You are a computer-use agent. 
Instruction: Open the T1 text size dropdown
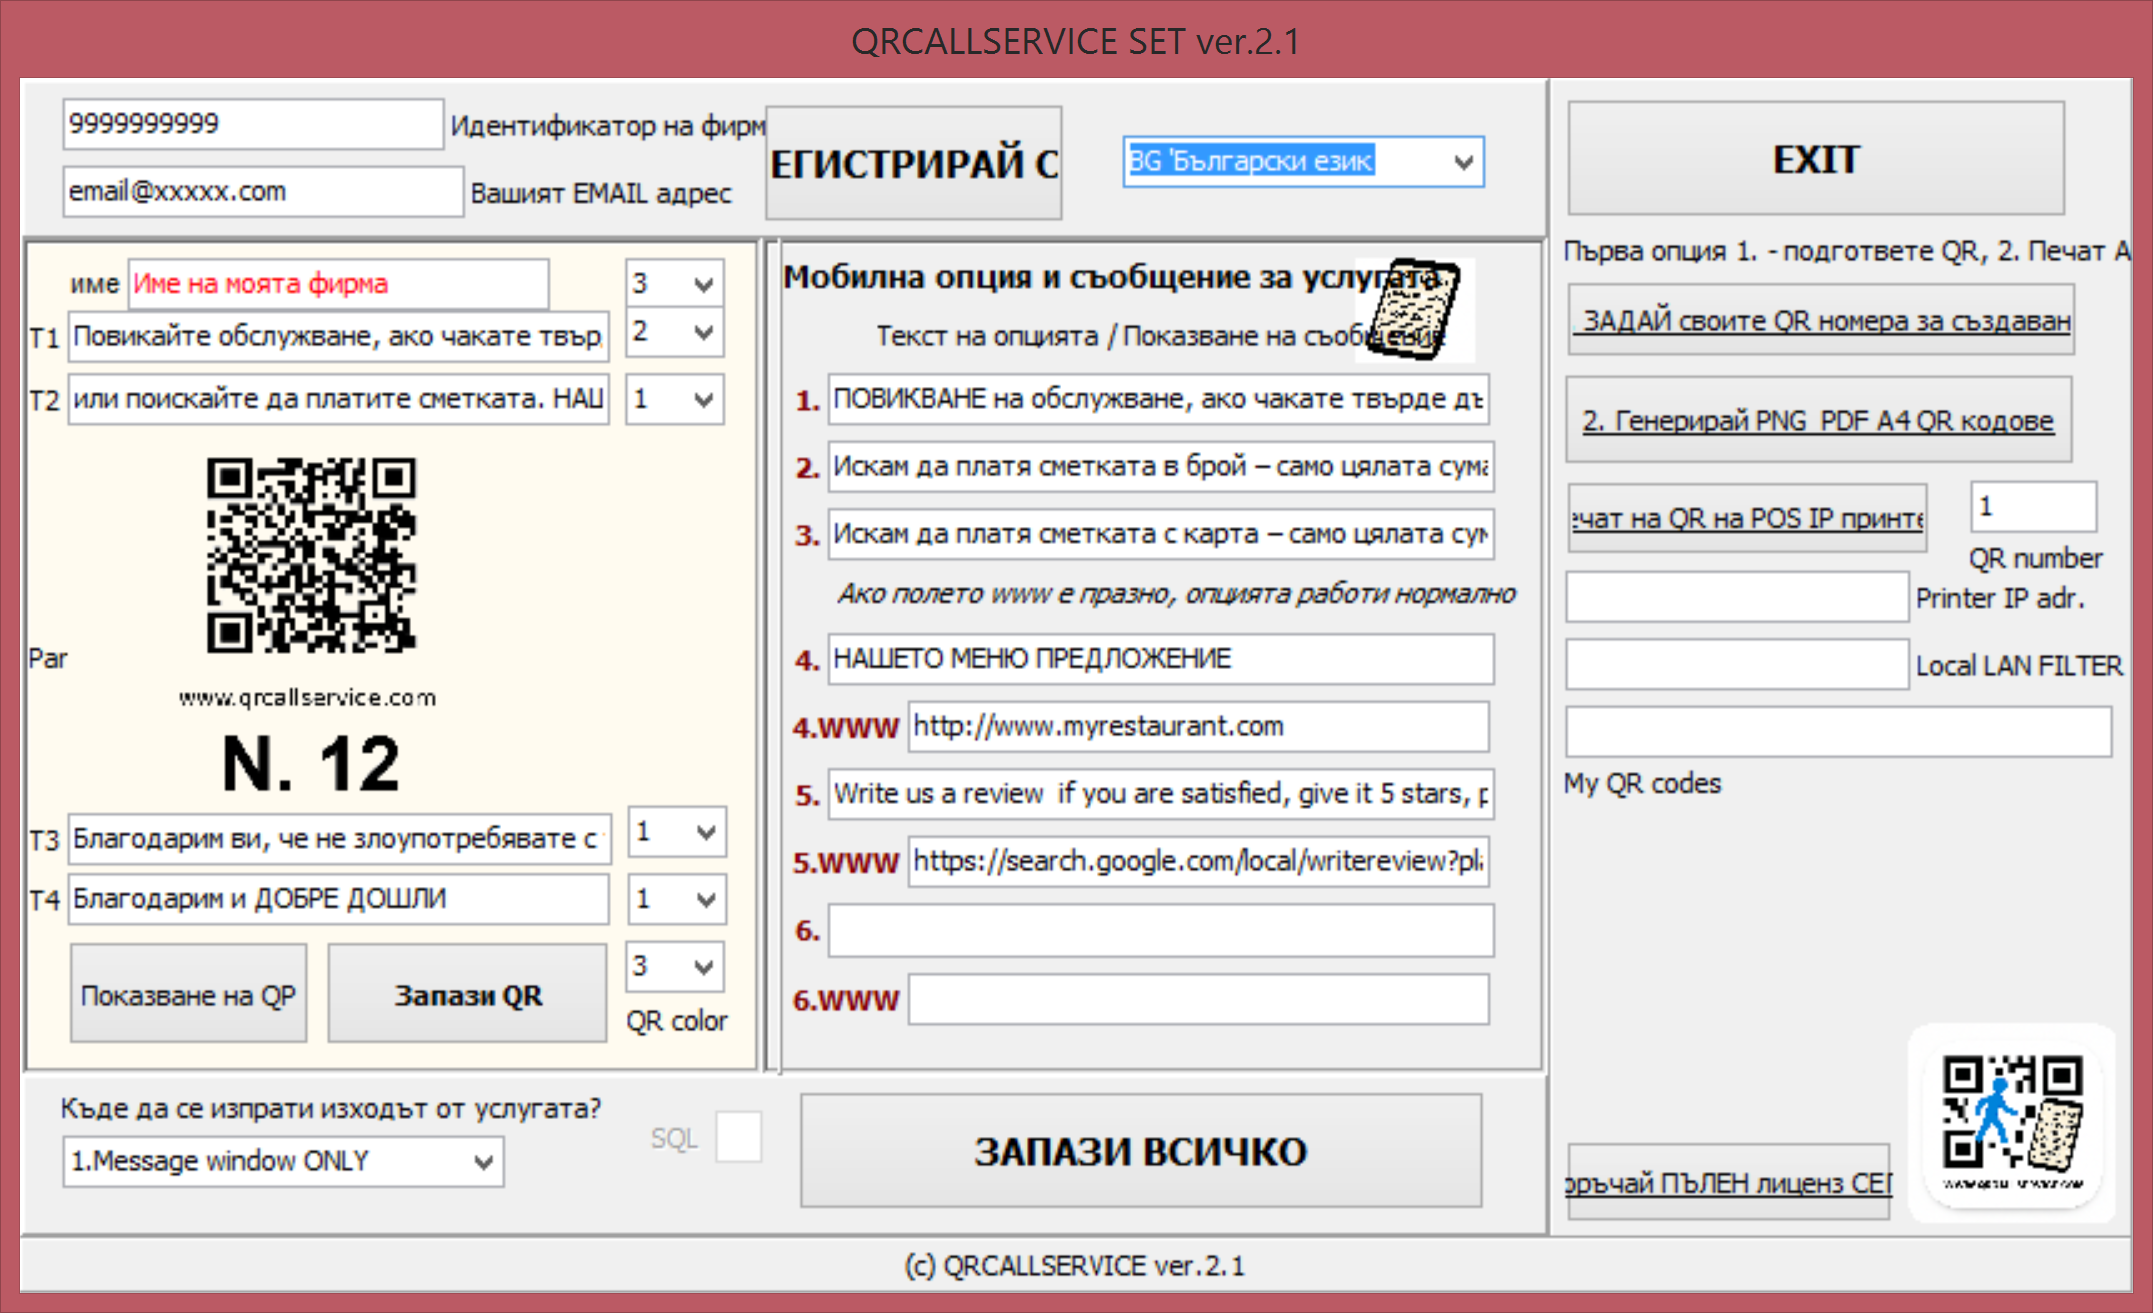click(x=674, y=333)
